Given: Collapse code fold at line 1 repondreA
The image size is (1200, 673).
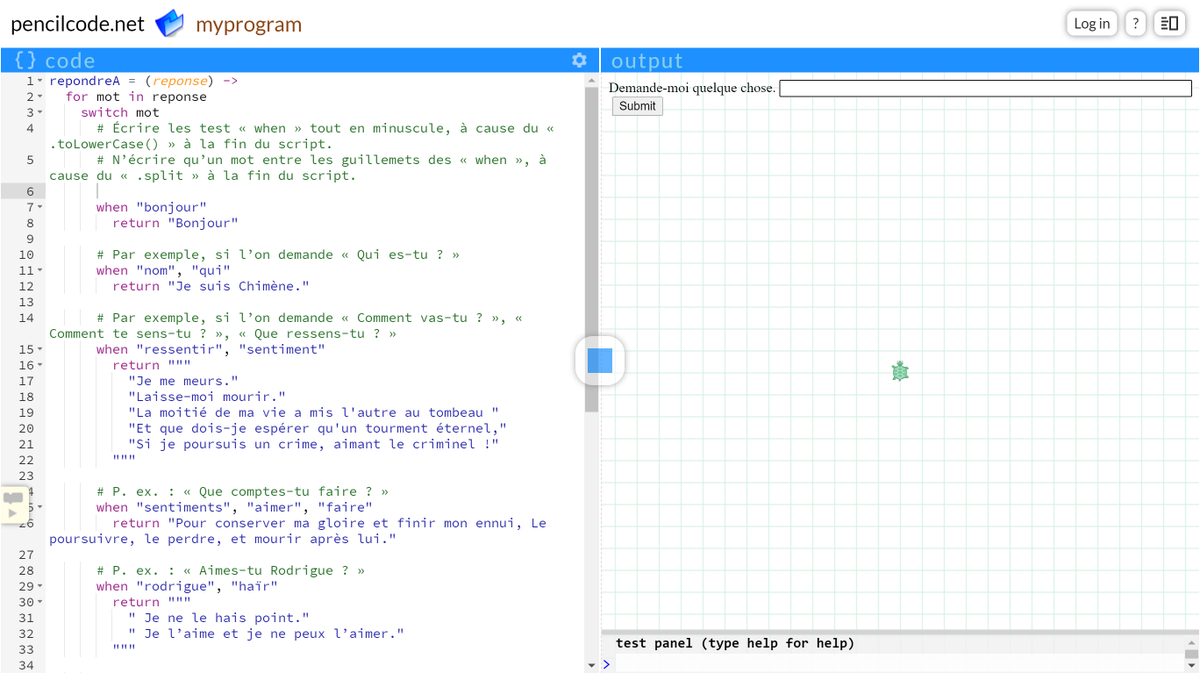Looking at the screenshot, I should tap(40, 81).
